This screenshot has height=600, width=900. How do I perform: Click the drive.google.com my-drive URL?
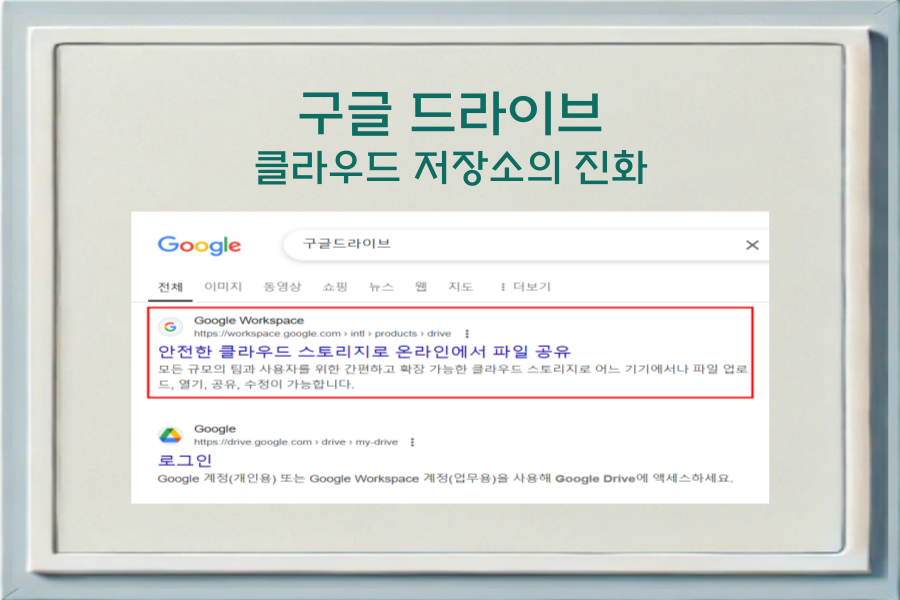tap(296, 442)
